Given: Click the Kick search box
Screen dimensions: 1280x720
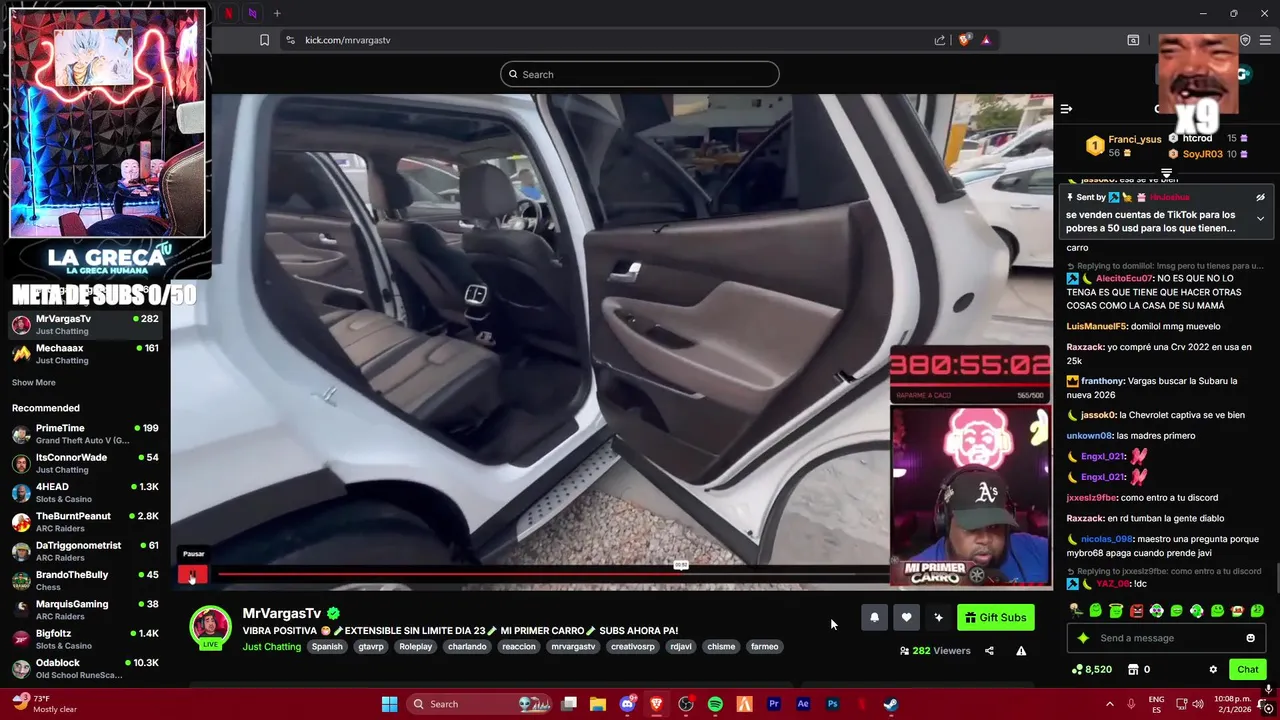Looking at the screenshot, I should (640, 74).
